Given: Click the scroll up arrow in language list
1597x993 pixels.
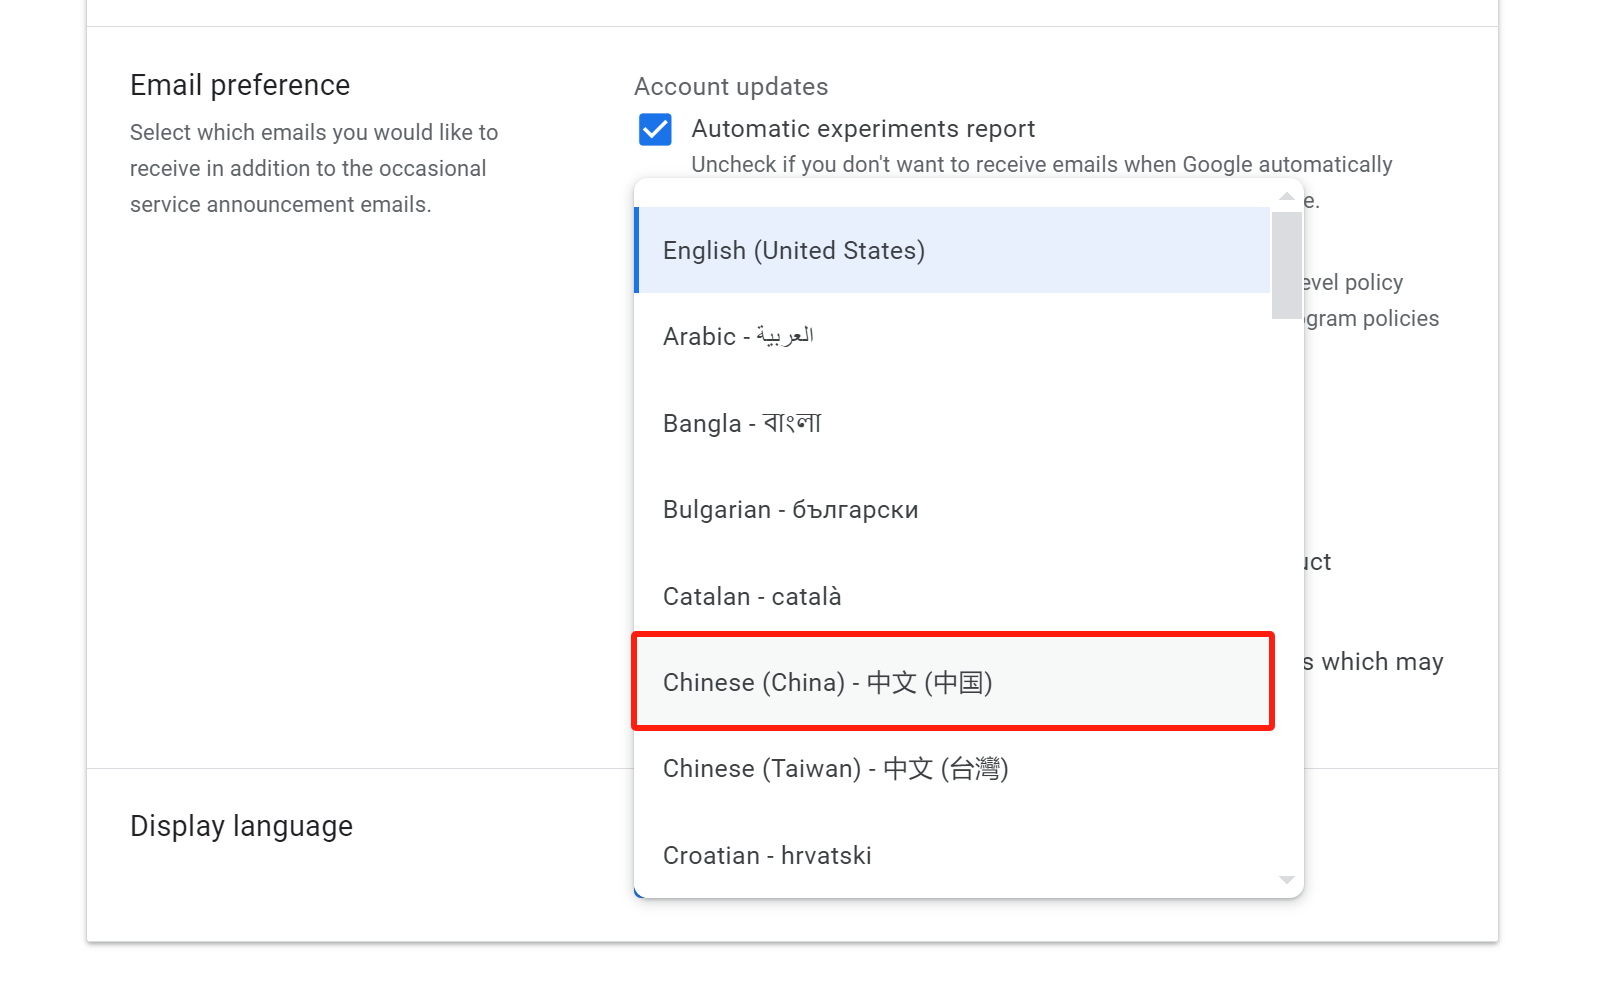Looking at the screenshot, I should pos(1286,196).
